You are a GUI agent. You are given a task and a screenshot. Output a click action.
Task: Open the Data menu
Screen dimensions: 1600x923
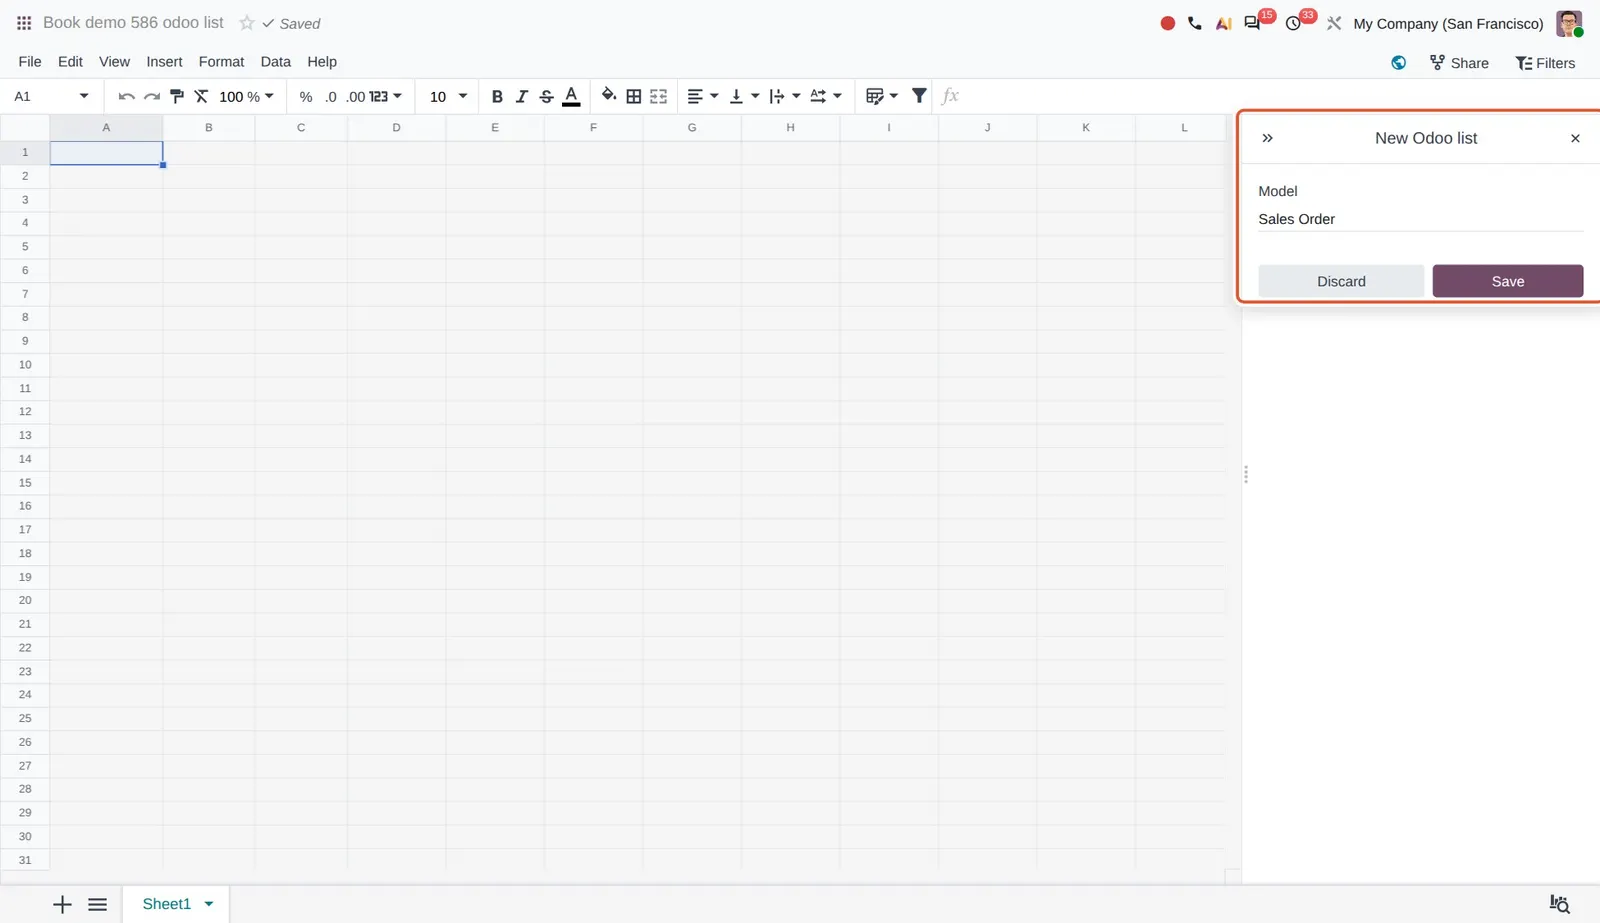click(x=276, y=62)
